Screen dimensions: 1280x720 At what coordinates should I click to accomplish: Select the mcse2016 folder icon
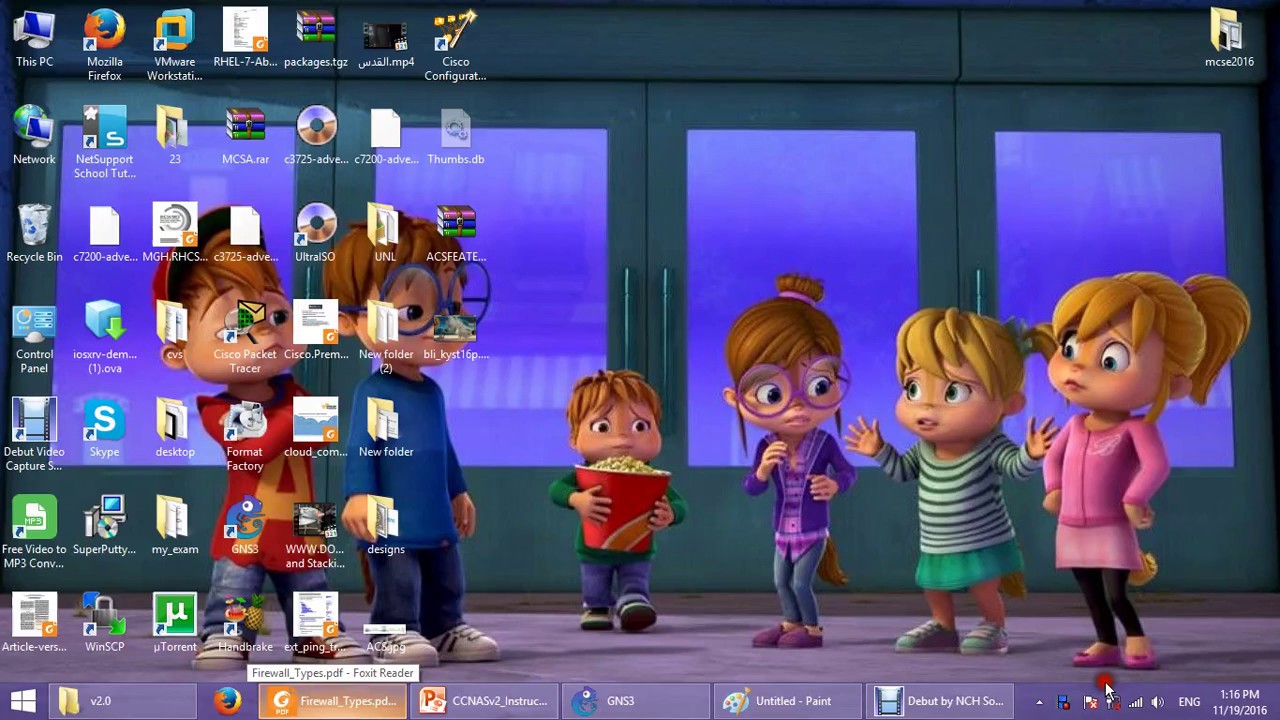coord(1229,40)
